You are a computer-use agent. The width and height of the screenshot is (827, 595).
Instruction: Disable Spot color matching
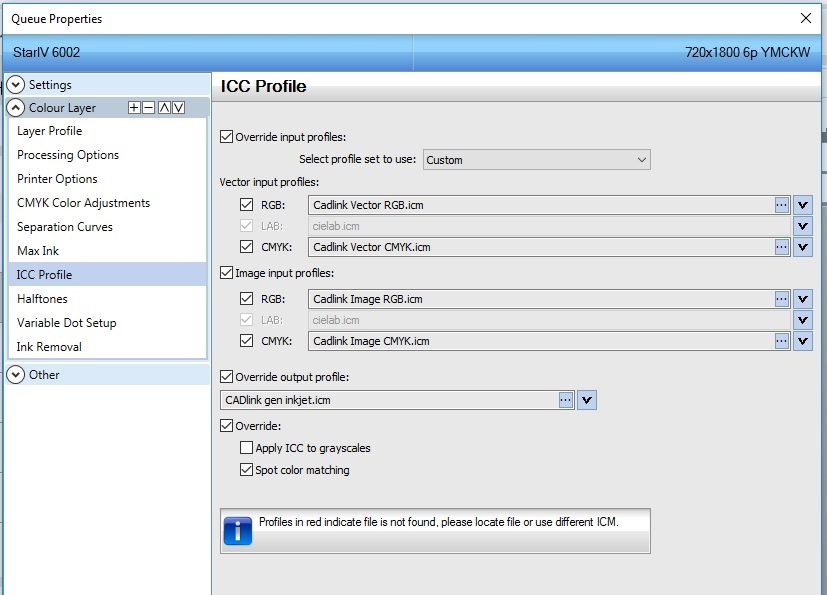(246, 469)
